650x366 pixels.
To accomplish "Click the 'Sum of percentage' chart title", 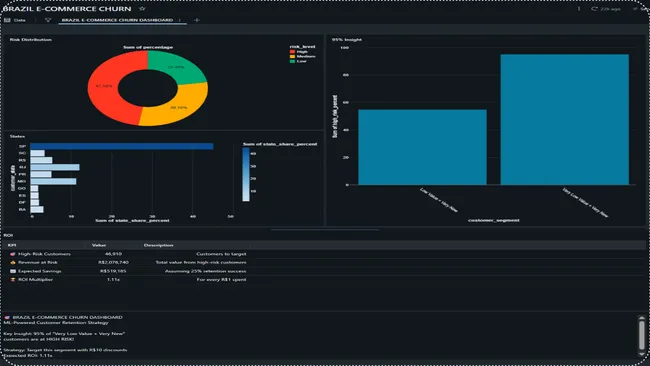I will (x=148, y=47).
